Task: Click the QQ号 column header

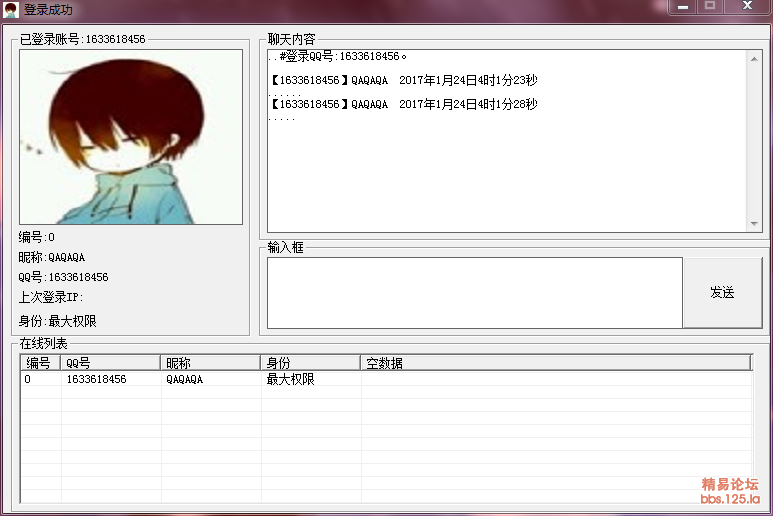Action: point(110,363)
